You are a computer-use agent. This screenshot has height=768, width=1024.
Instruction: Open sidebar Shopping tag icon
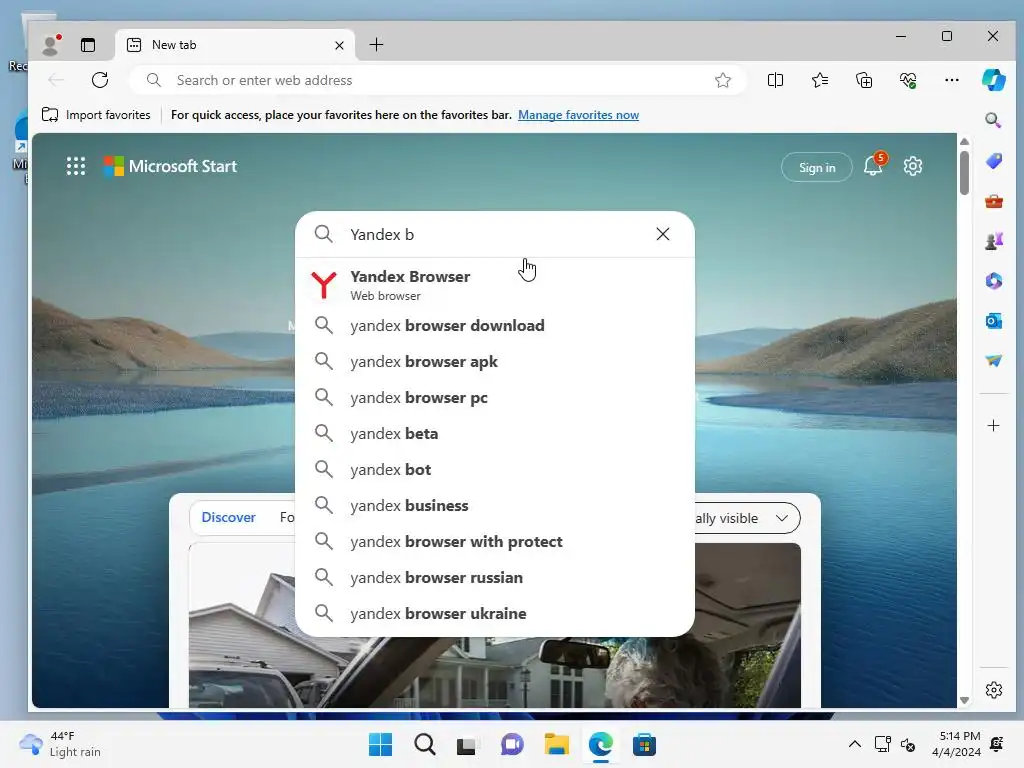tap(993, 161)
